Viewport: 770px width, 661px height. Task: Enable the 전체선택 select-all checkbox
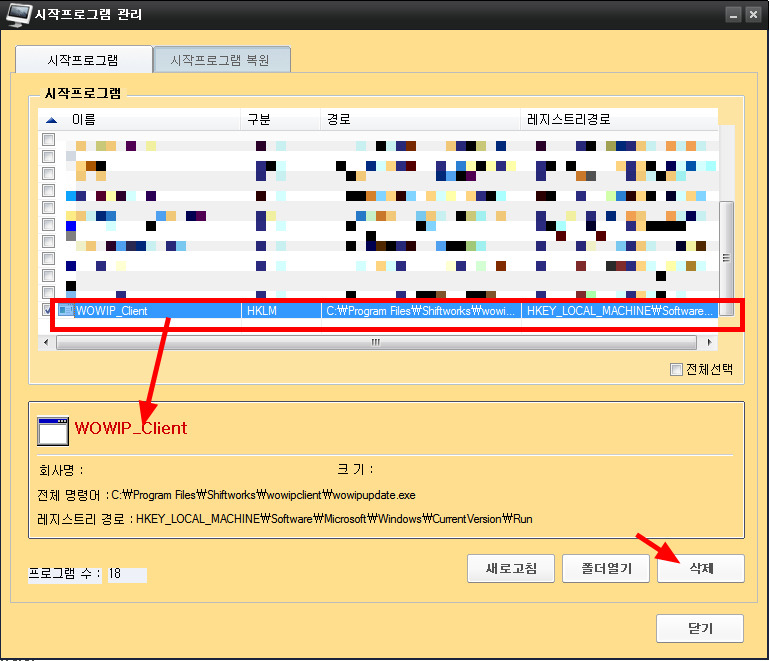tap(677, 370)
